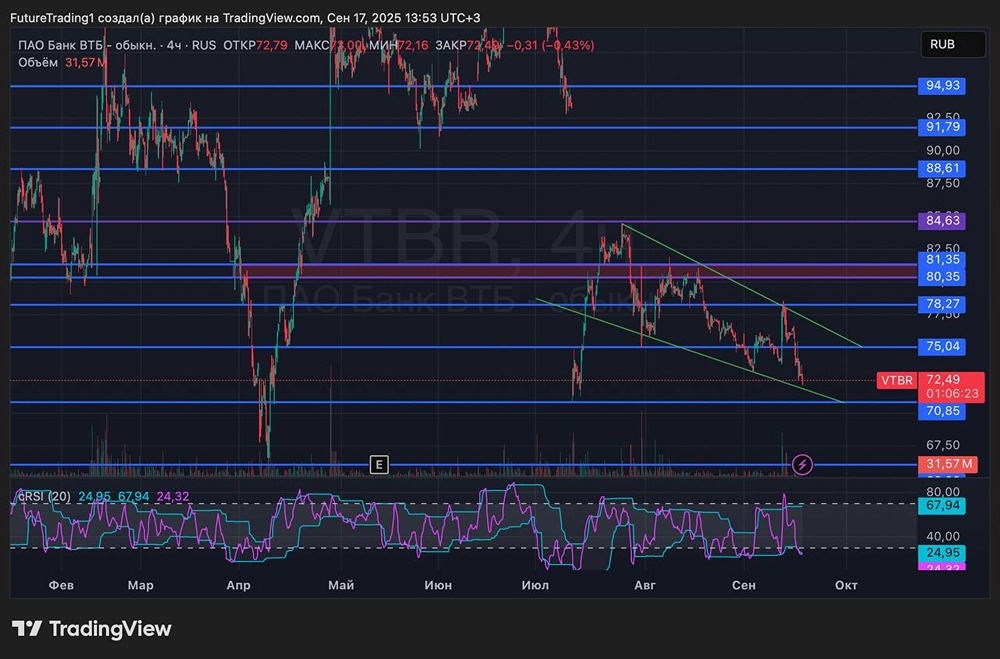Click the 90,00 price scale tick
Screen dimensions: 1000x659
click(943, 151)
